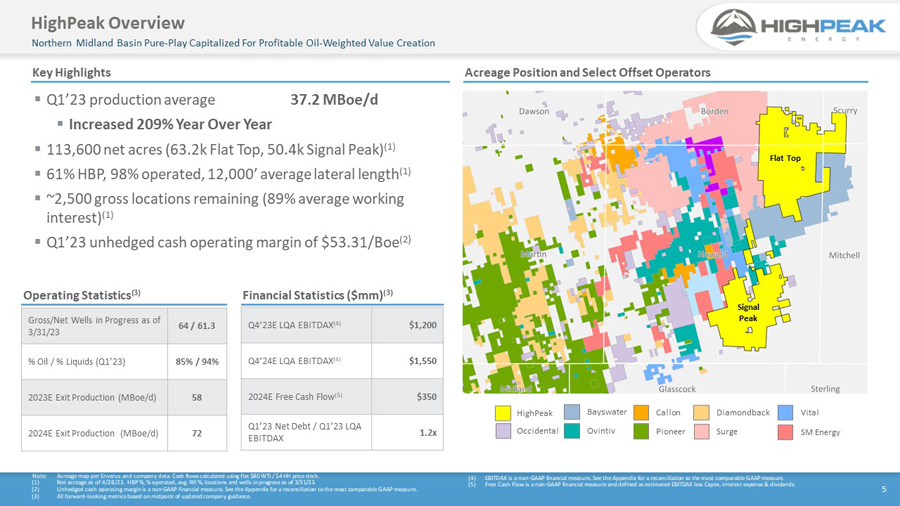Click the '$350' Free Cash Flow cell

(408, 396)
